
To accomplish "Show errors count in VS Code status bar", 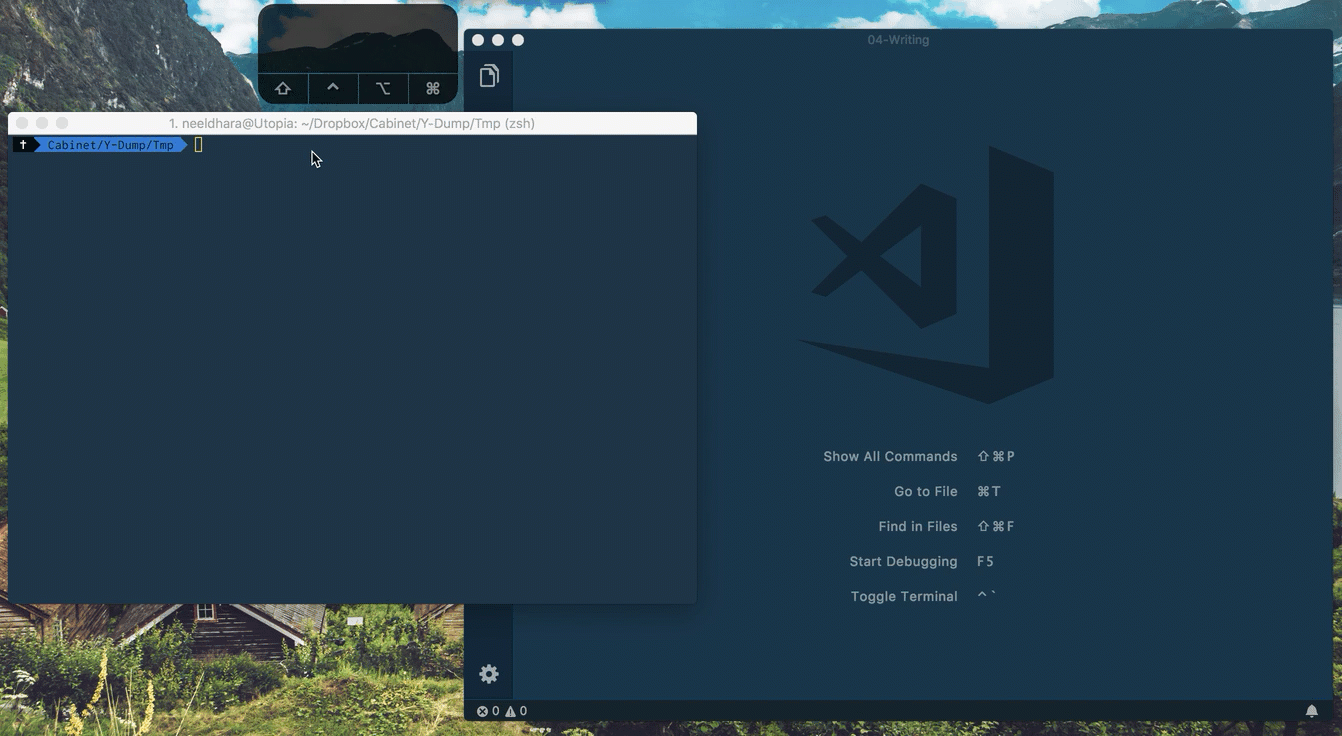I will [x=488, y=711].
